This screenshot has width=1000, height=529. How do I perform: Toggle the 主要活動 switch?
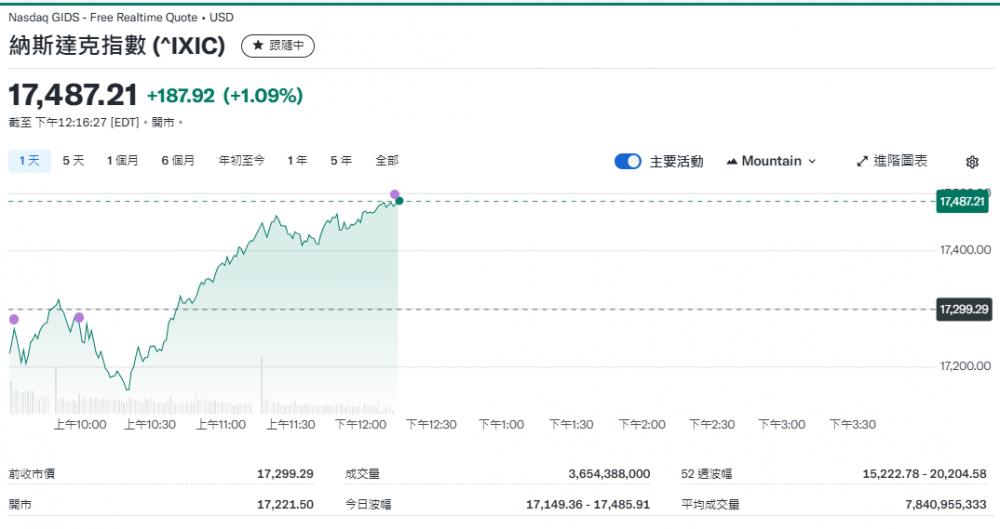(x=628, y=161)
